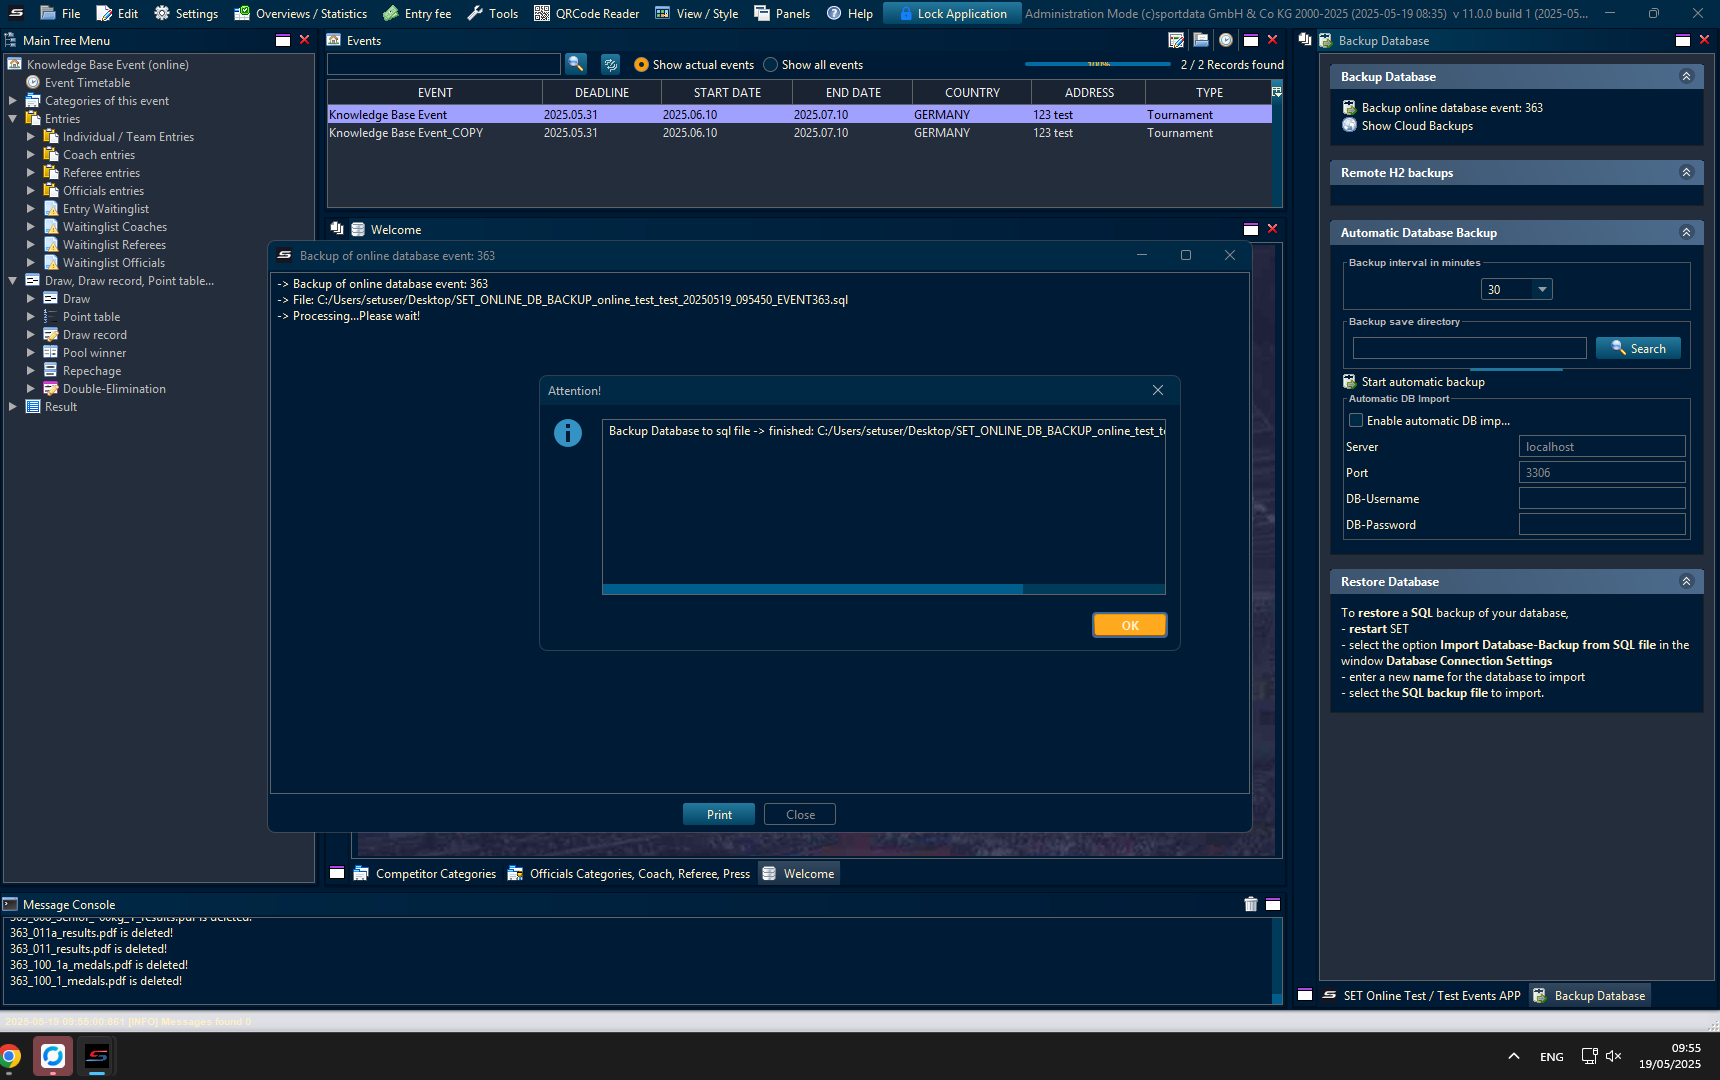Collapse the Draw, Draw record, Point table node
The image size is (1720, 1080).
click(13, 281)
